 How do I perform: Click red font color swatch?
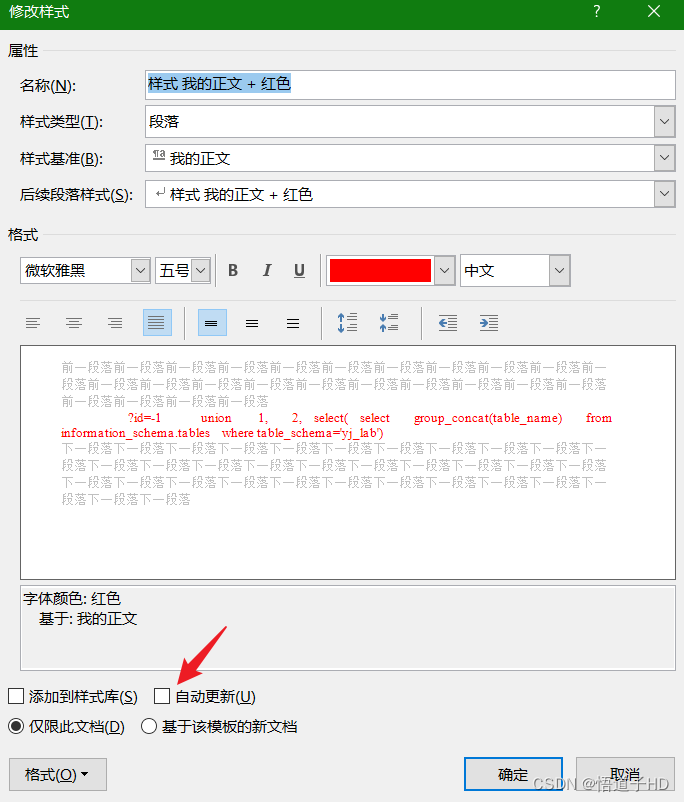[x=380, y=271]
